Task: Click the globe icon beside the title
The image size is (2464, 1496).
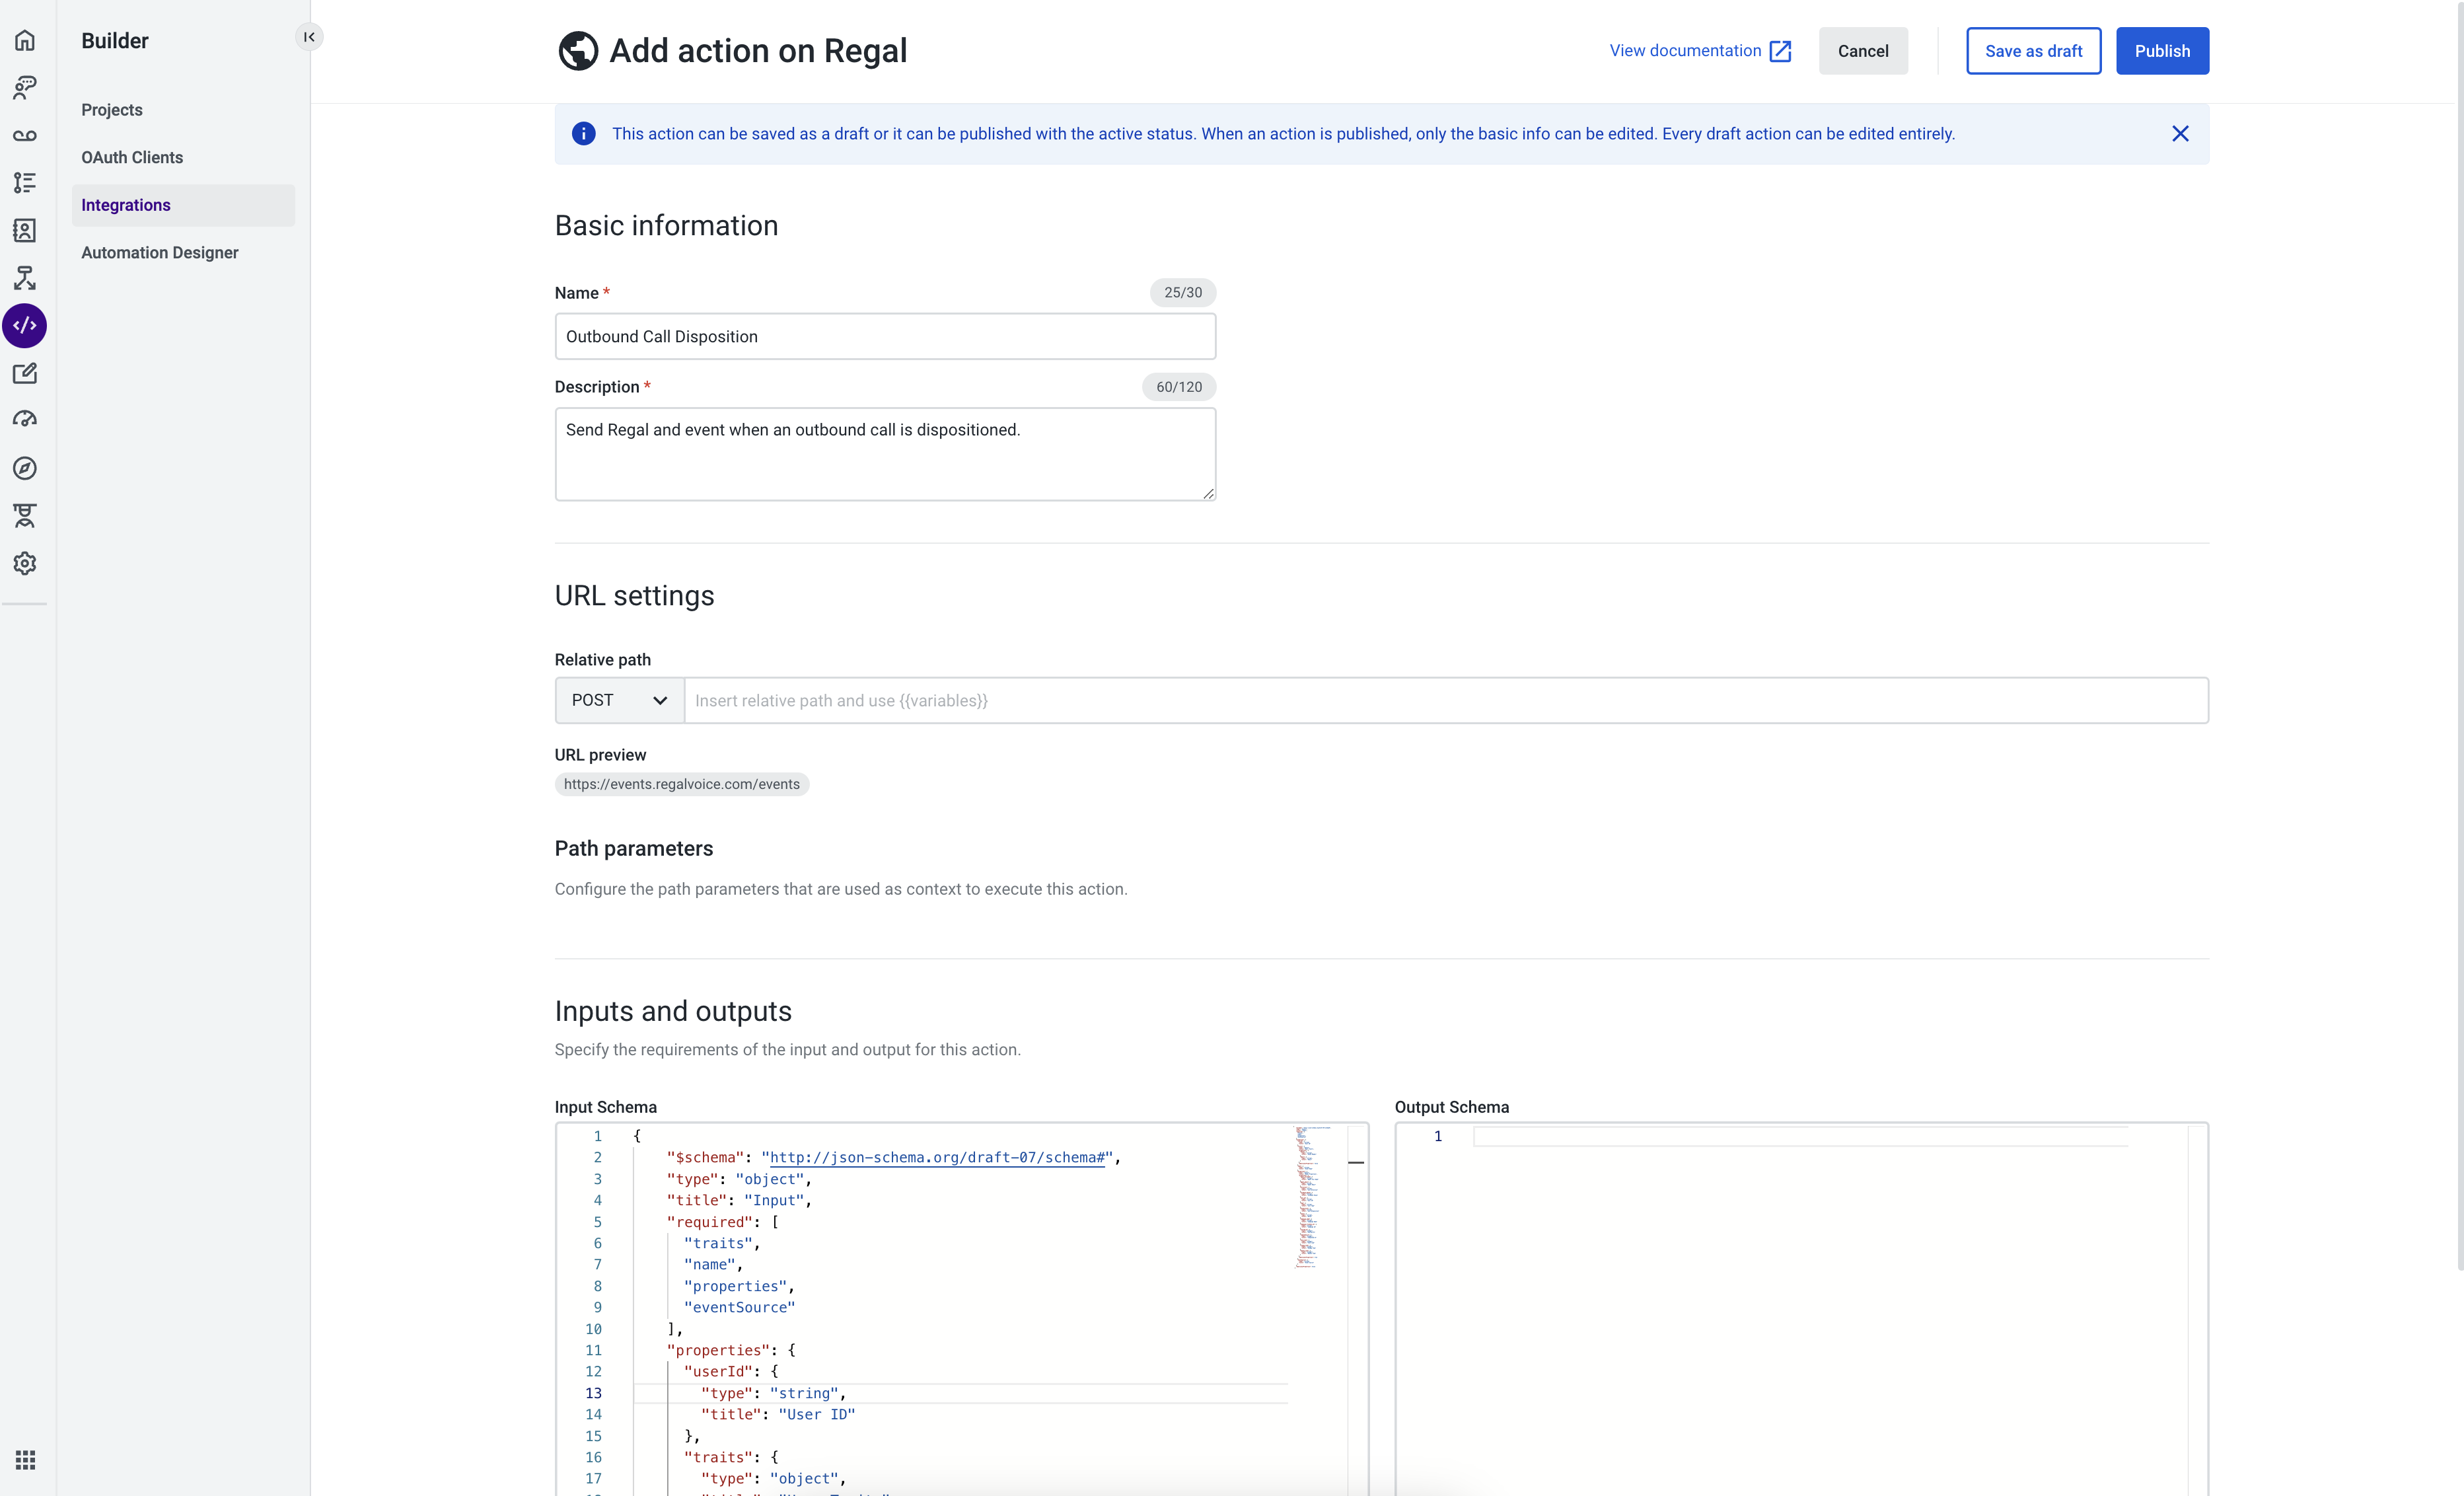Action: click(x=578, y=50)
